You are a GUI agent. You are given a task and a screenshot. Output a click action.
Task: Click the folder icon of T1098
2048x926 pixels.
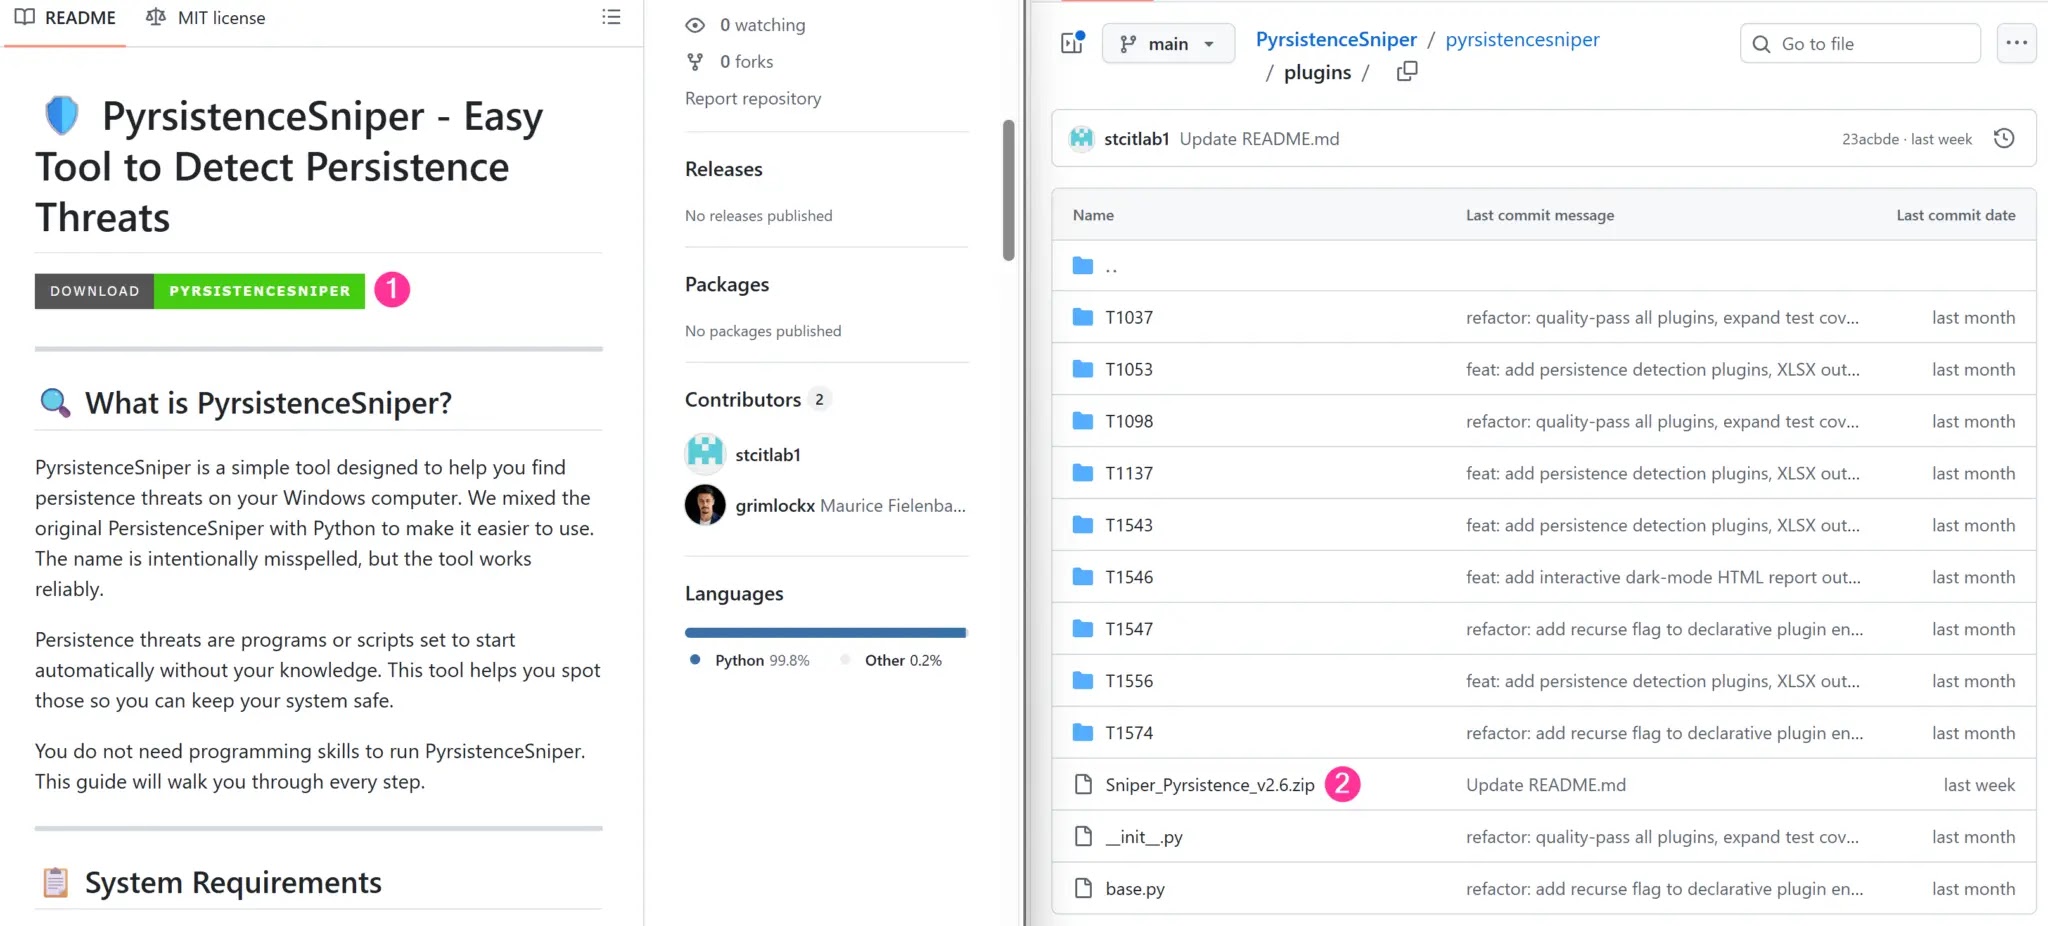pos(1082,421)
